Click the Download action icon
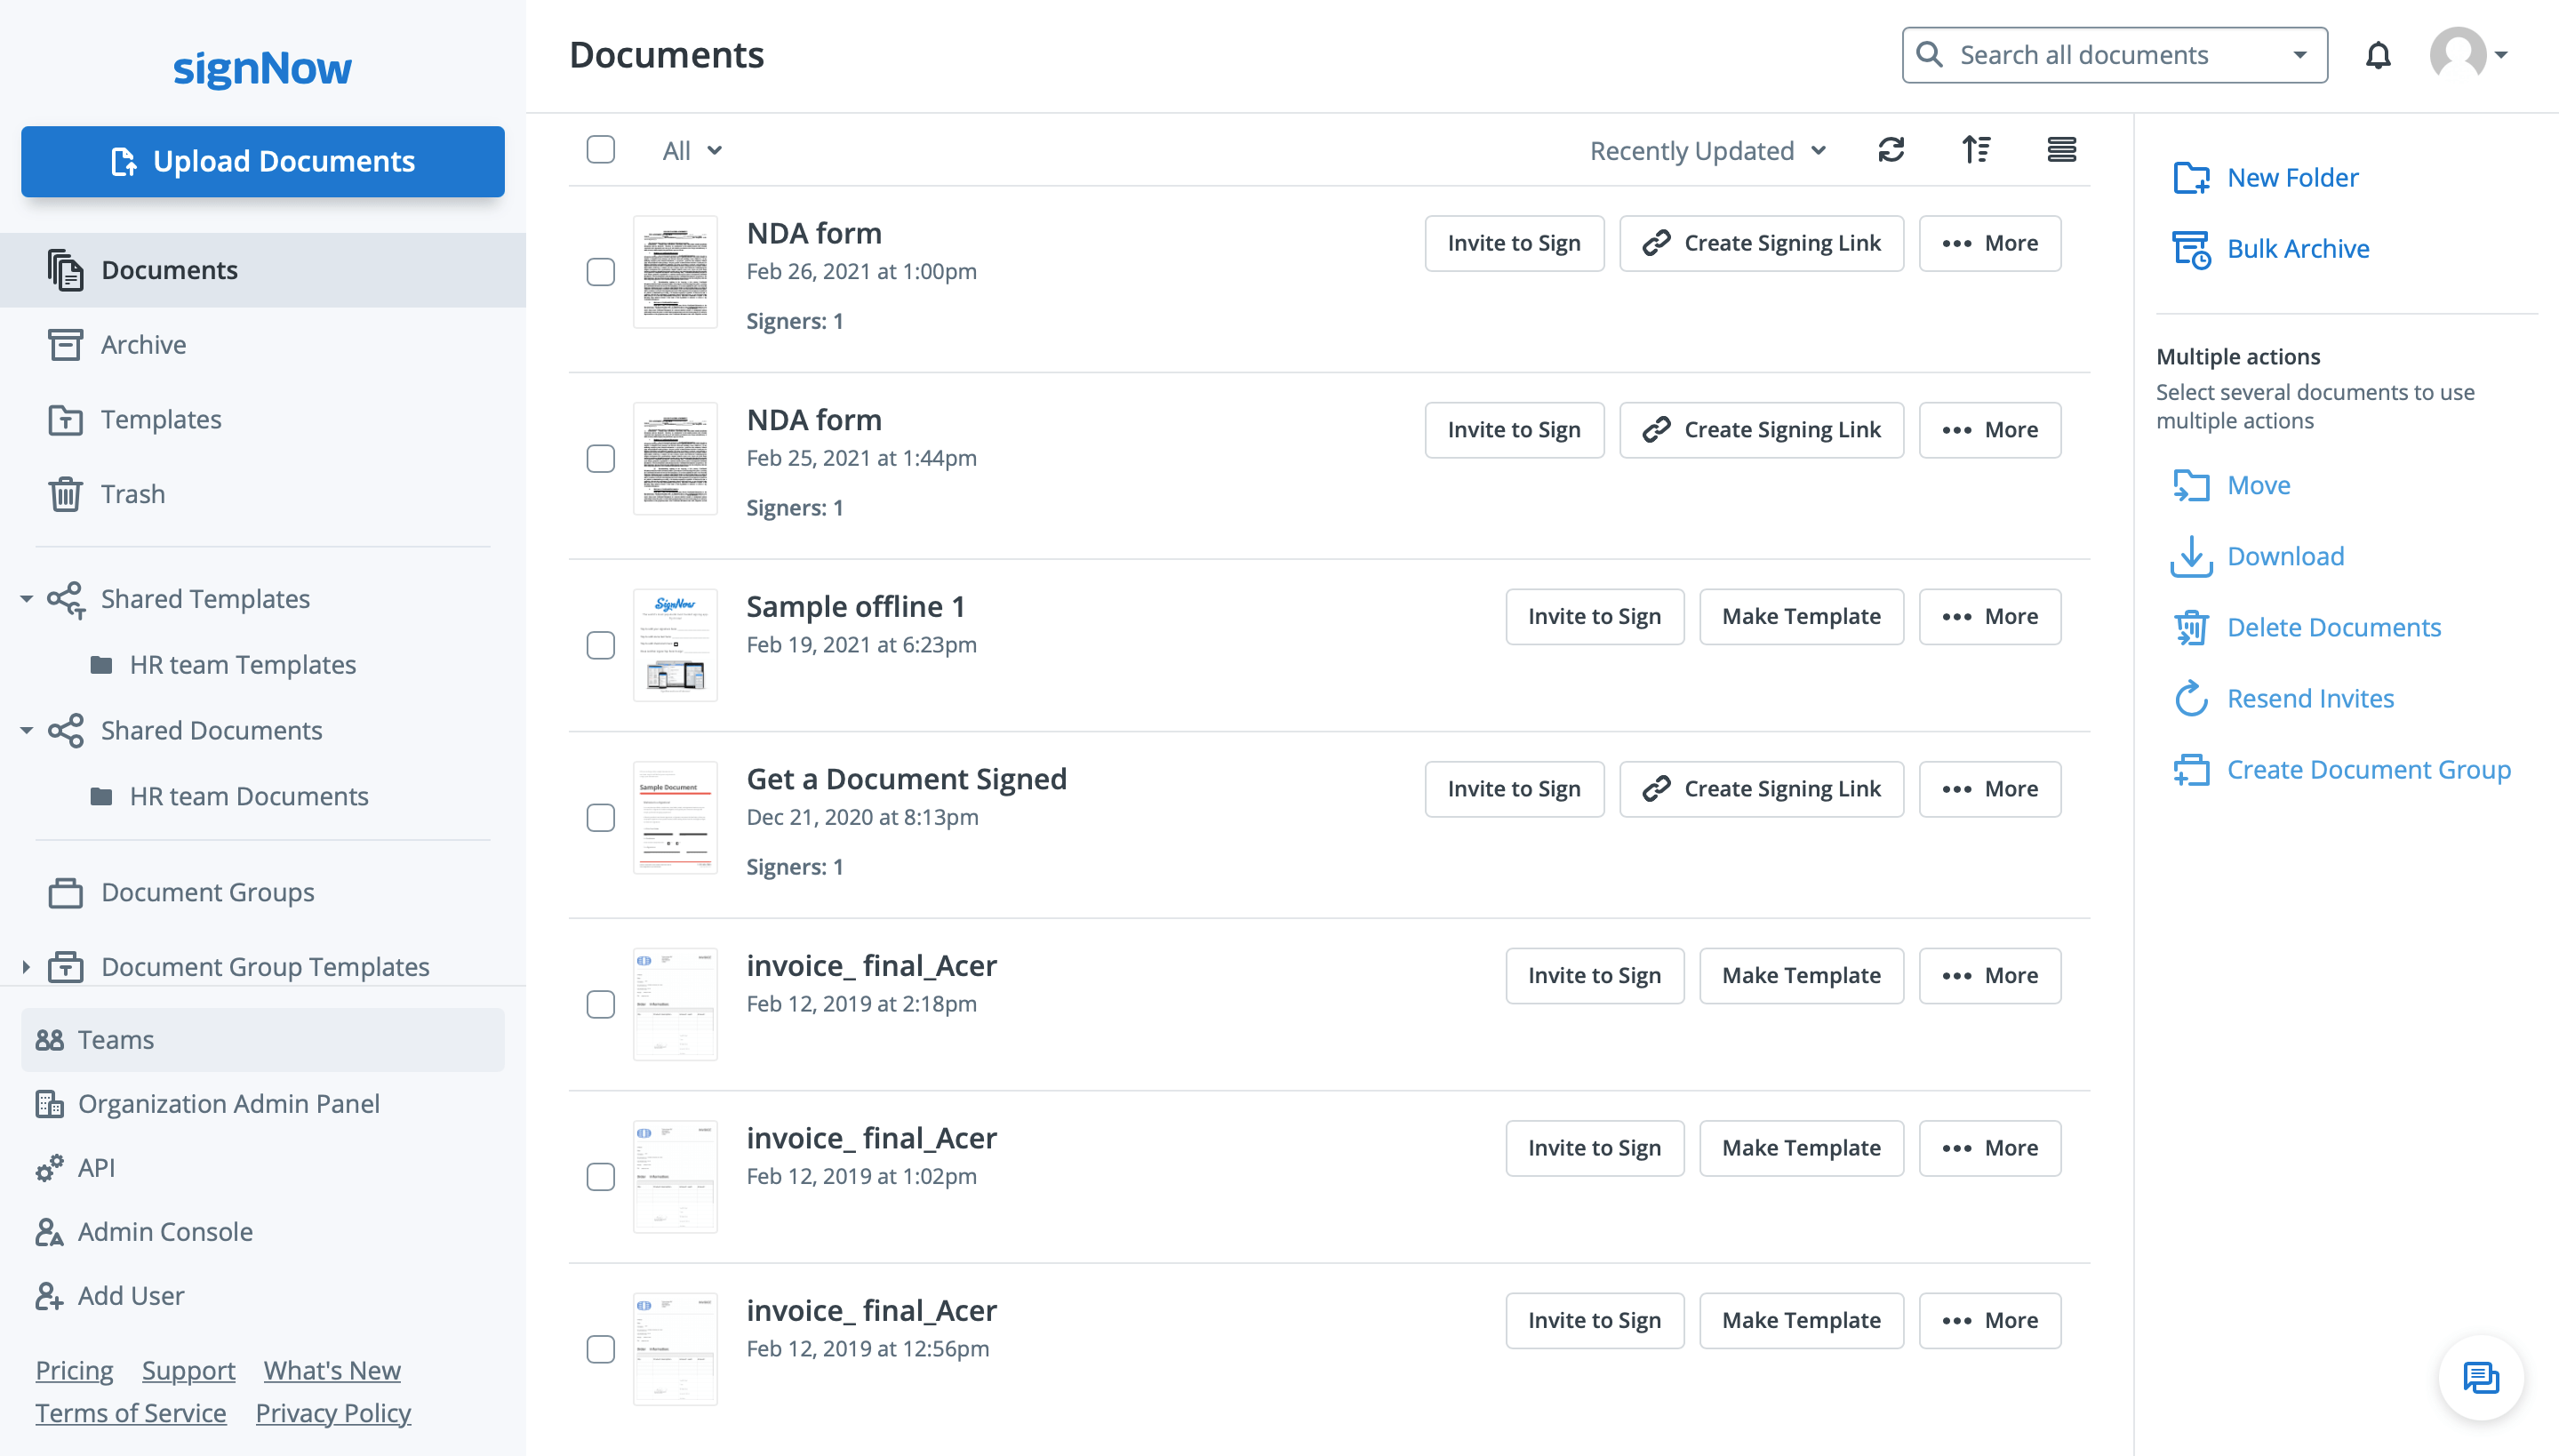2559x1456 pixels. [2191, 557]
